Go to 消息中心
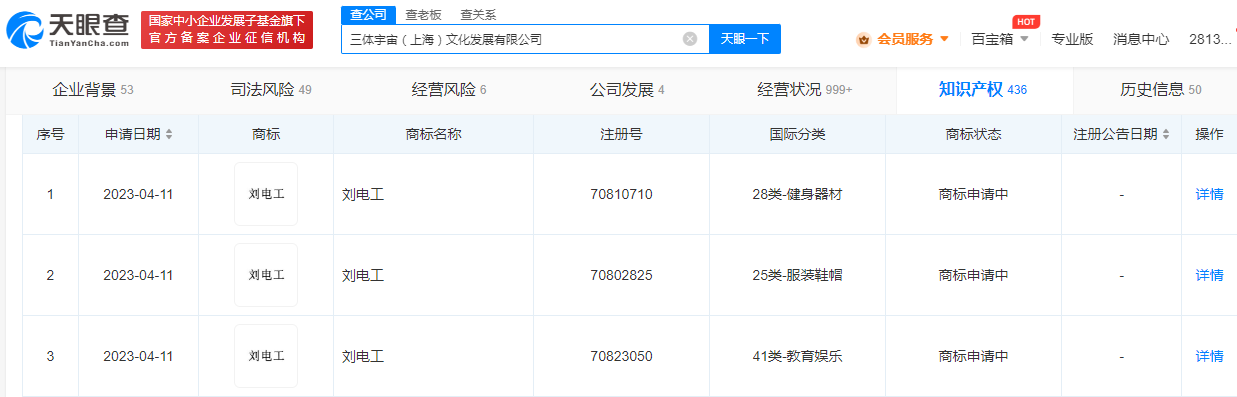1237x397 pixels. click(x=1141, y=39)
